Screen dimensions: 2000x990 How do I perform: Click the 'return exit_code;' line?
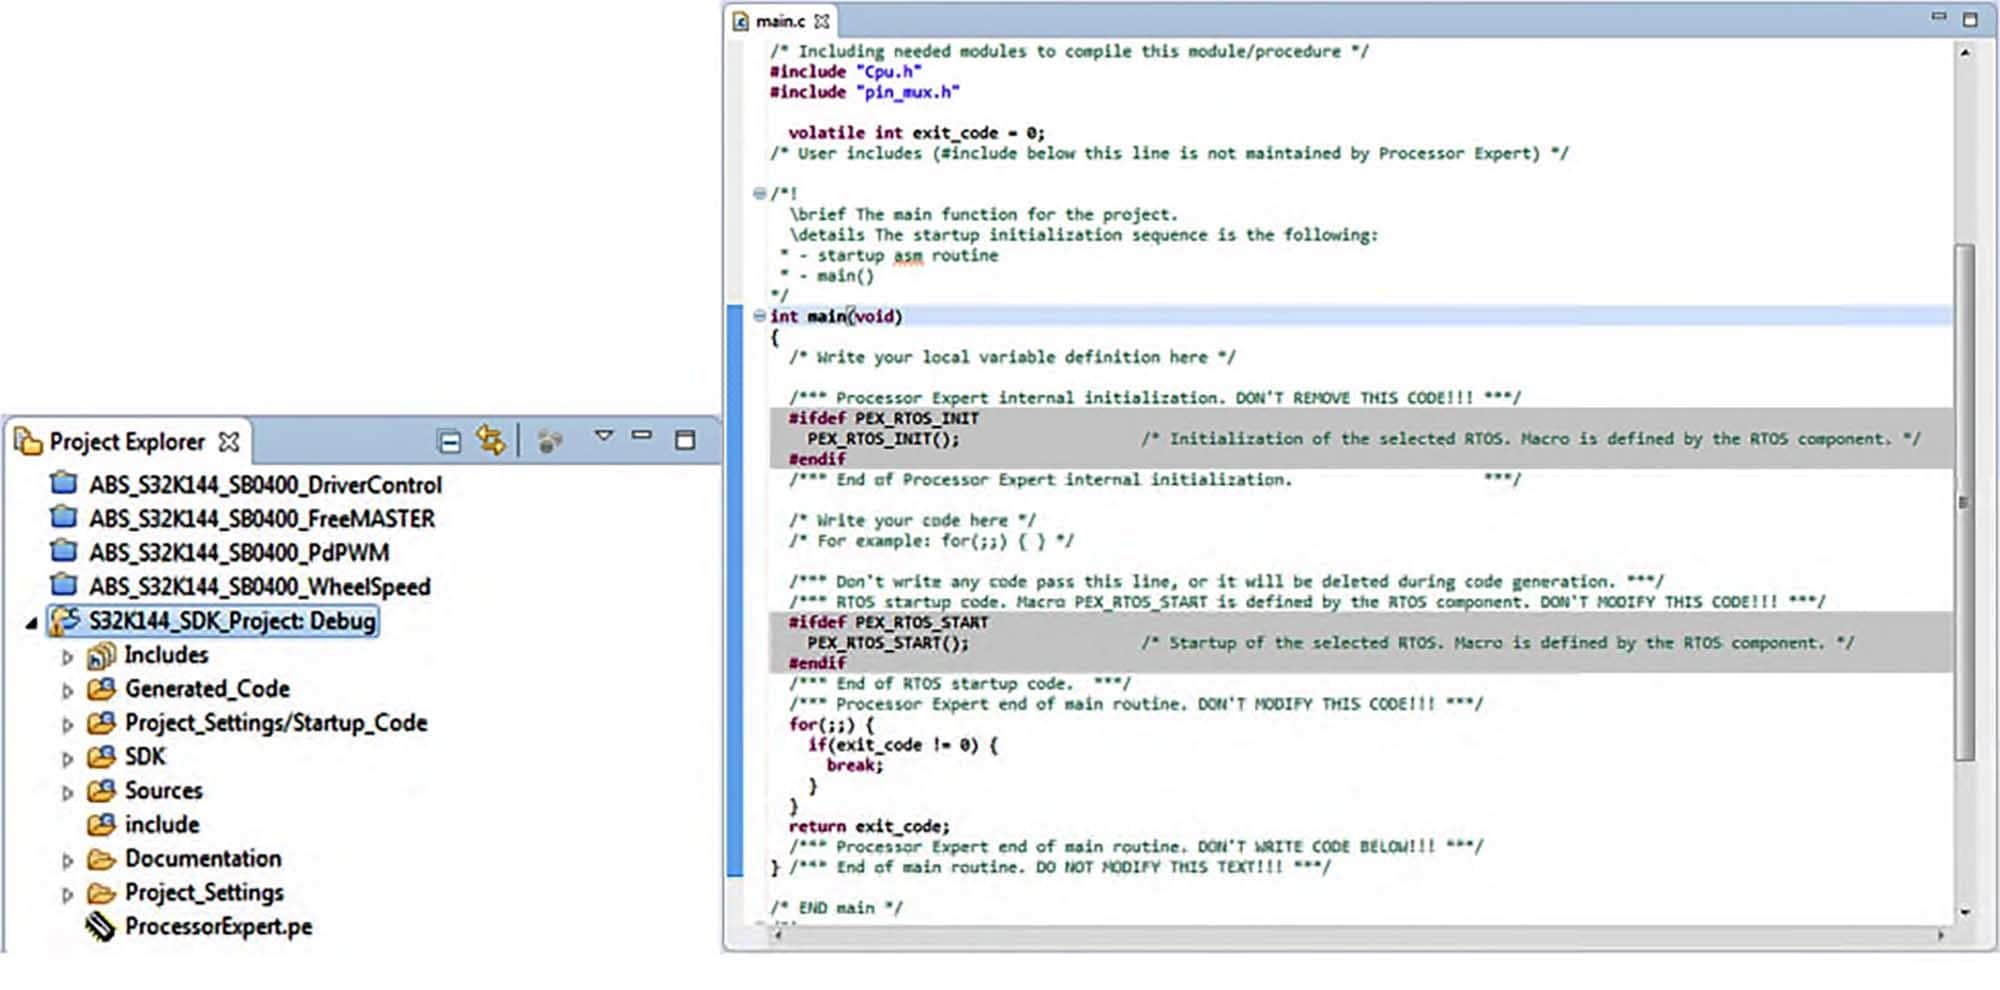(x=869, y=827)
